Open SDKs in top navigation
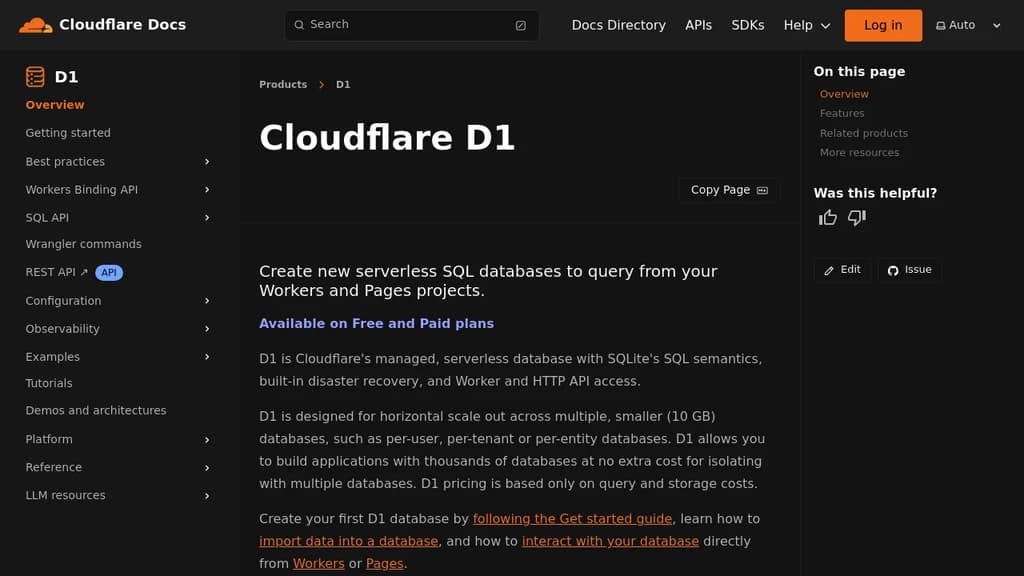 (x=748, y=25)
